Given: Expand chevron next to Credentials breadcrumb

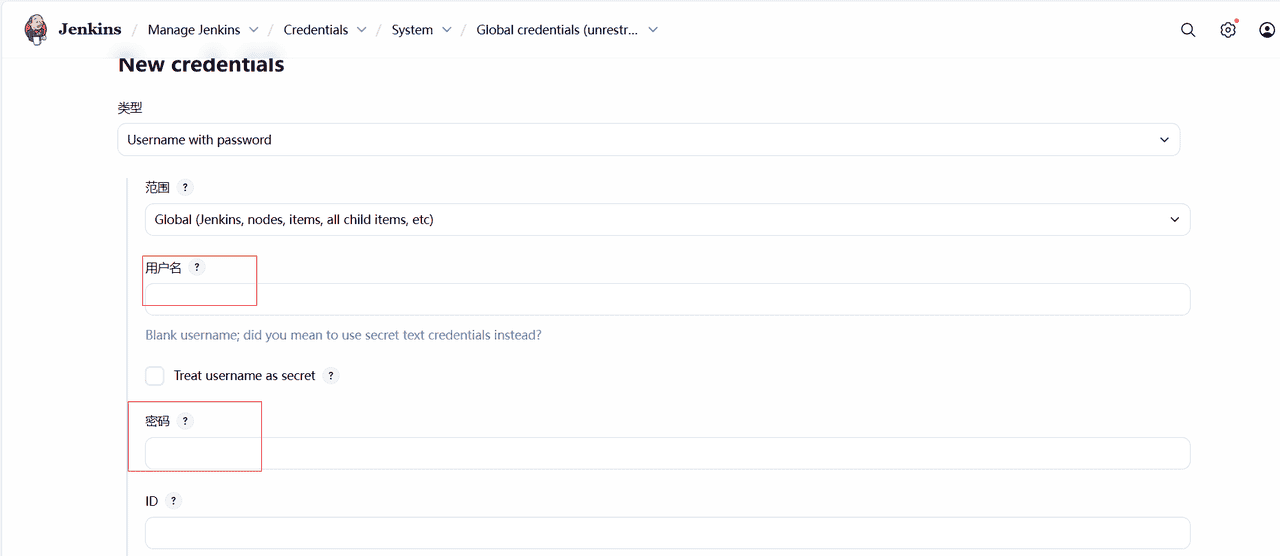Looking at the screenshot, I should [x=362, y=30].
